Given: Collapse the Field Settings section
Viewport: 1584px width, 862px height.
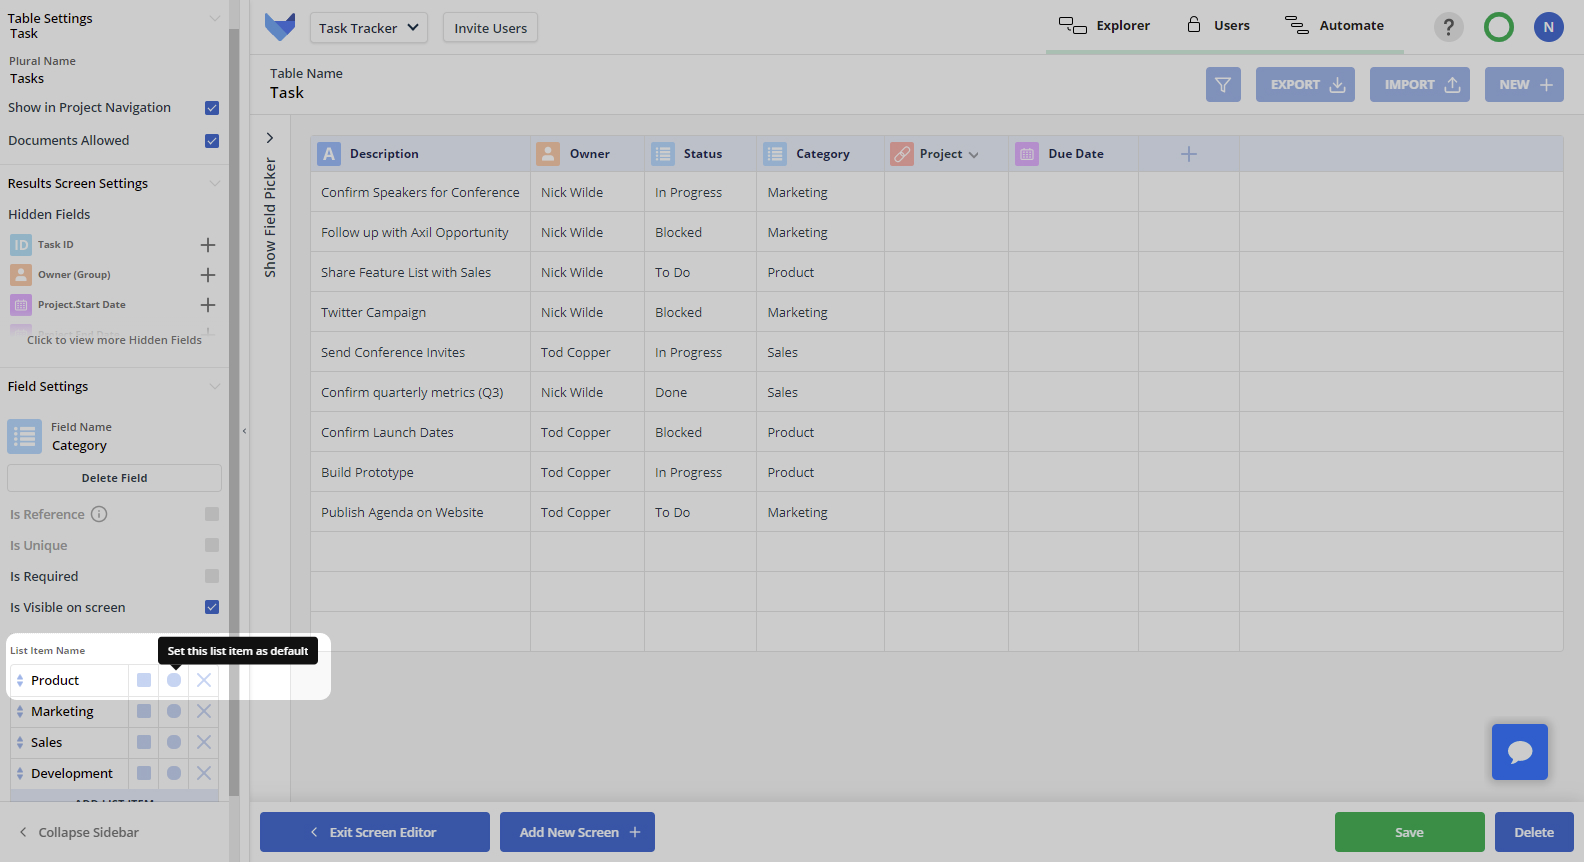Looking at the screenshot, I should coord(214,387).
